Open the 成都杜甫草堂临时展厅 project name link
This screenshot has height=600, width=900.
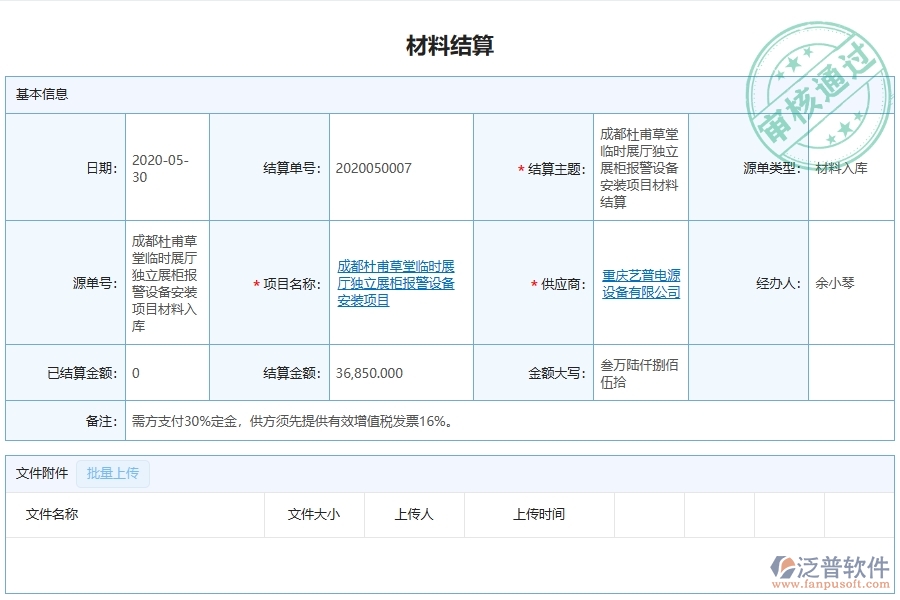(399, 283)
